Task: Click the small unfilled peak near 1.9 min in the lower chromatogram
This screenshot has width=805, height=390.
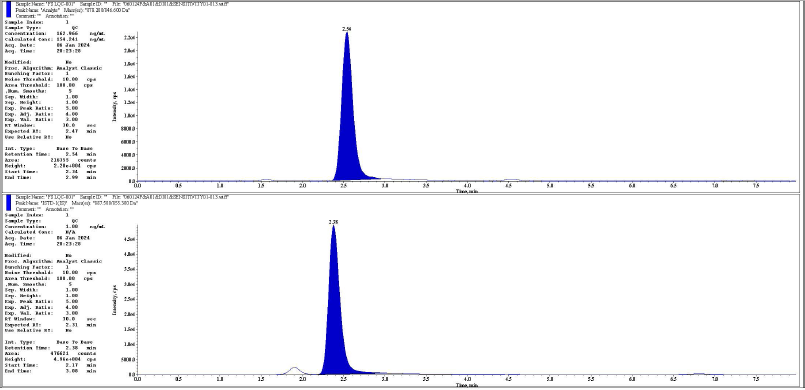Action: tap(294, 370)
